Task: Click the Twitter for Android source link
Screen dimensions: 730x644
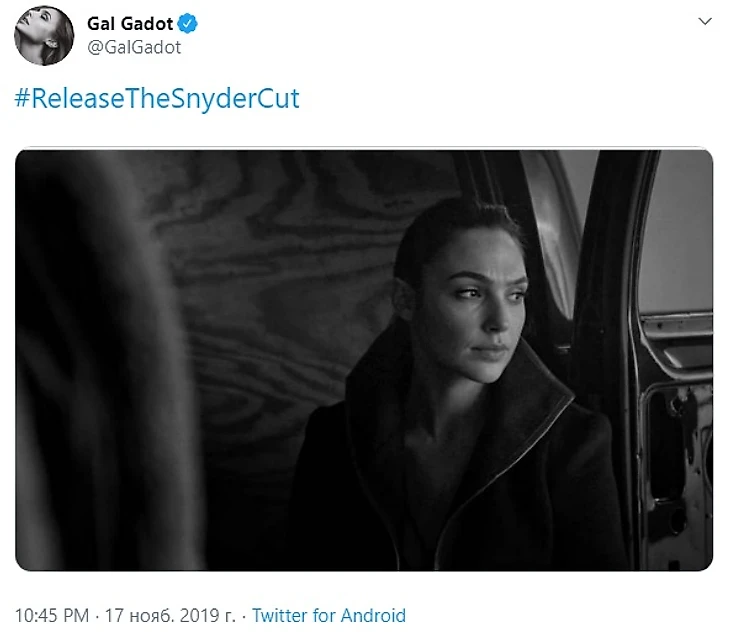Action: point(329,615)
